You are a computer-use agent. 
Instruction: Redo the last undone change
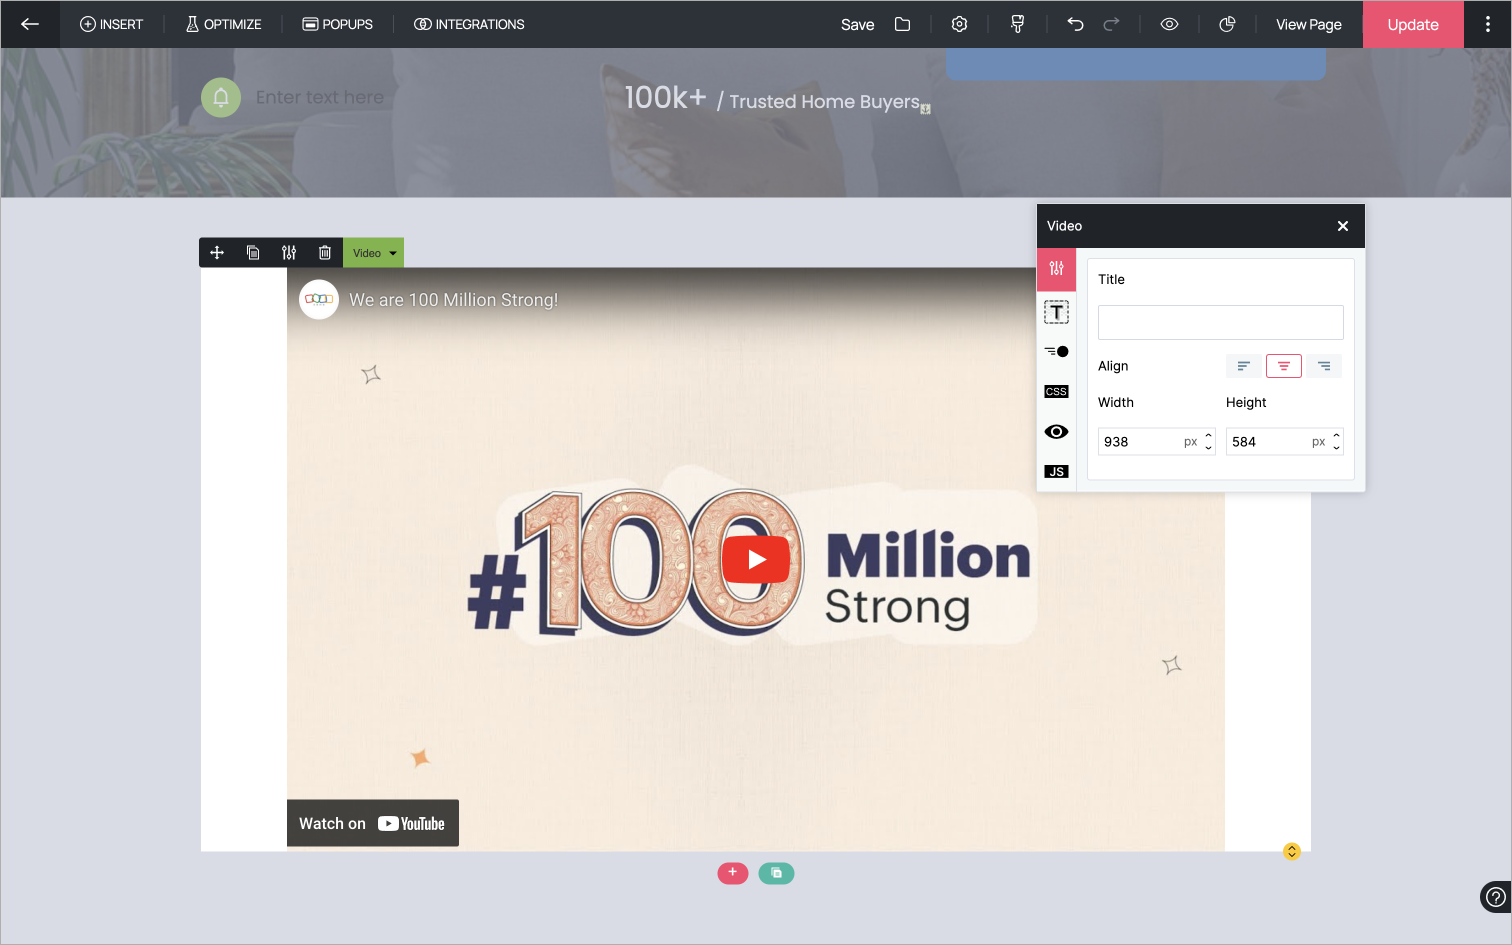click(1111, 24)
